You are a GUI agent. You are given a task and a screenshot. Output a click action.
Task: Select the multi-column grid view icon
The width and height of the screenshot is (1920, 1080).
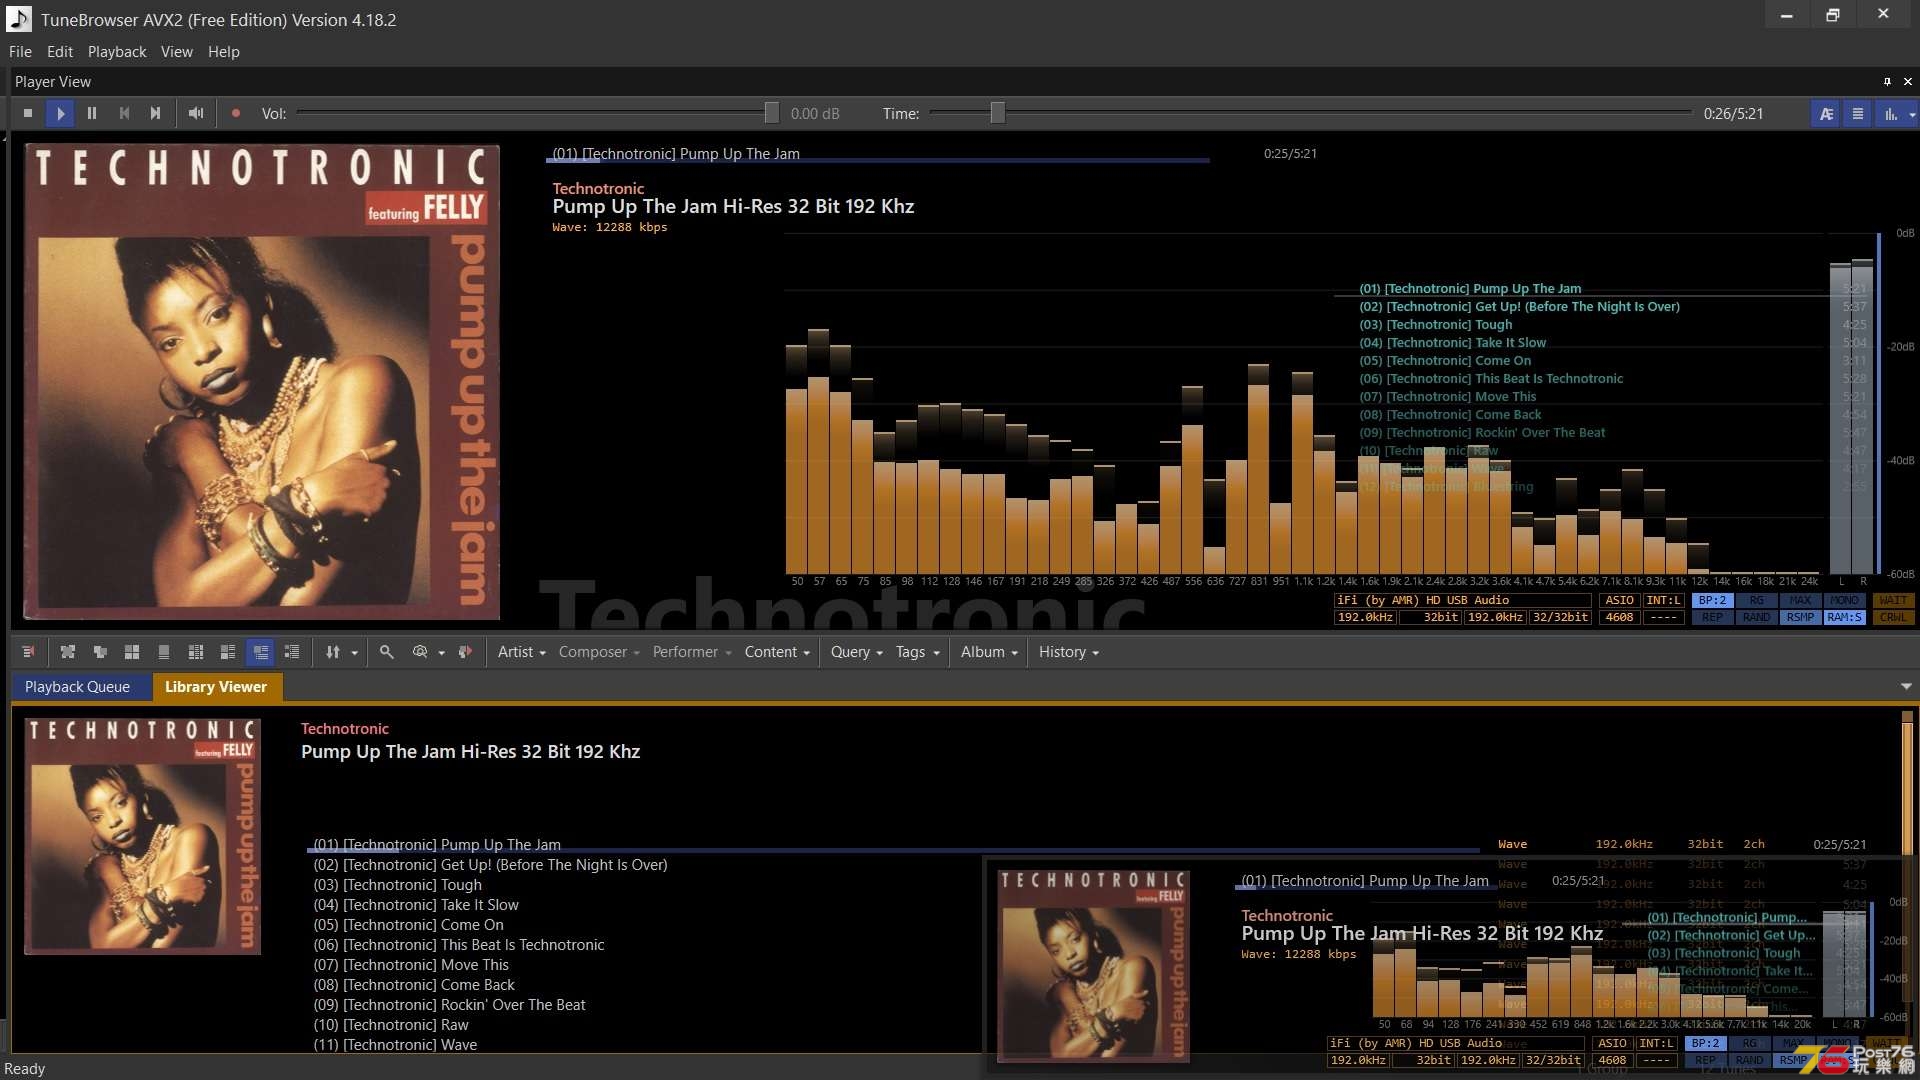click(x=196, y=652)
